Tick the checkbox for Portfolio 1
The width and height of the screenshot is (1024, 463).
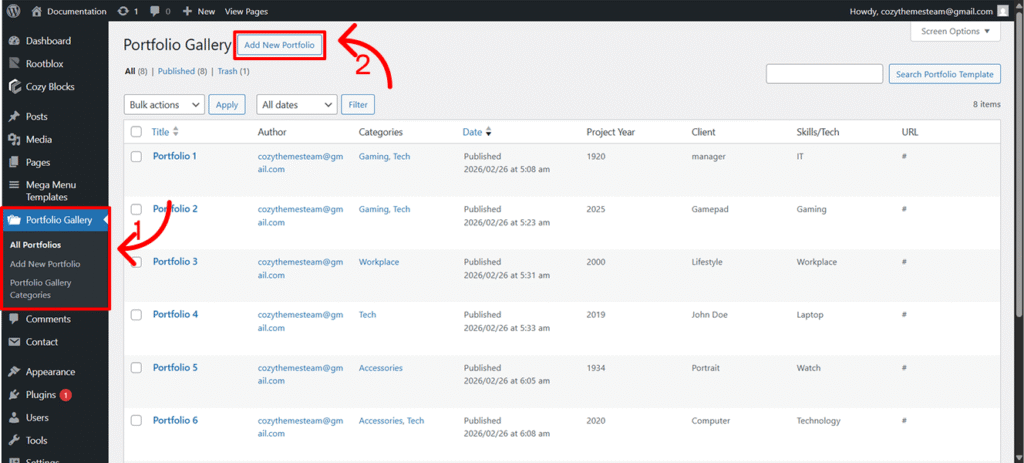(136, 157)
